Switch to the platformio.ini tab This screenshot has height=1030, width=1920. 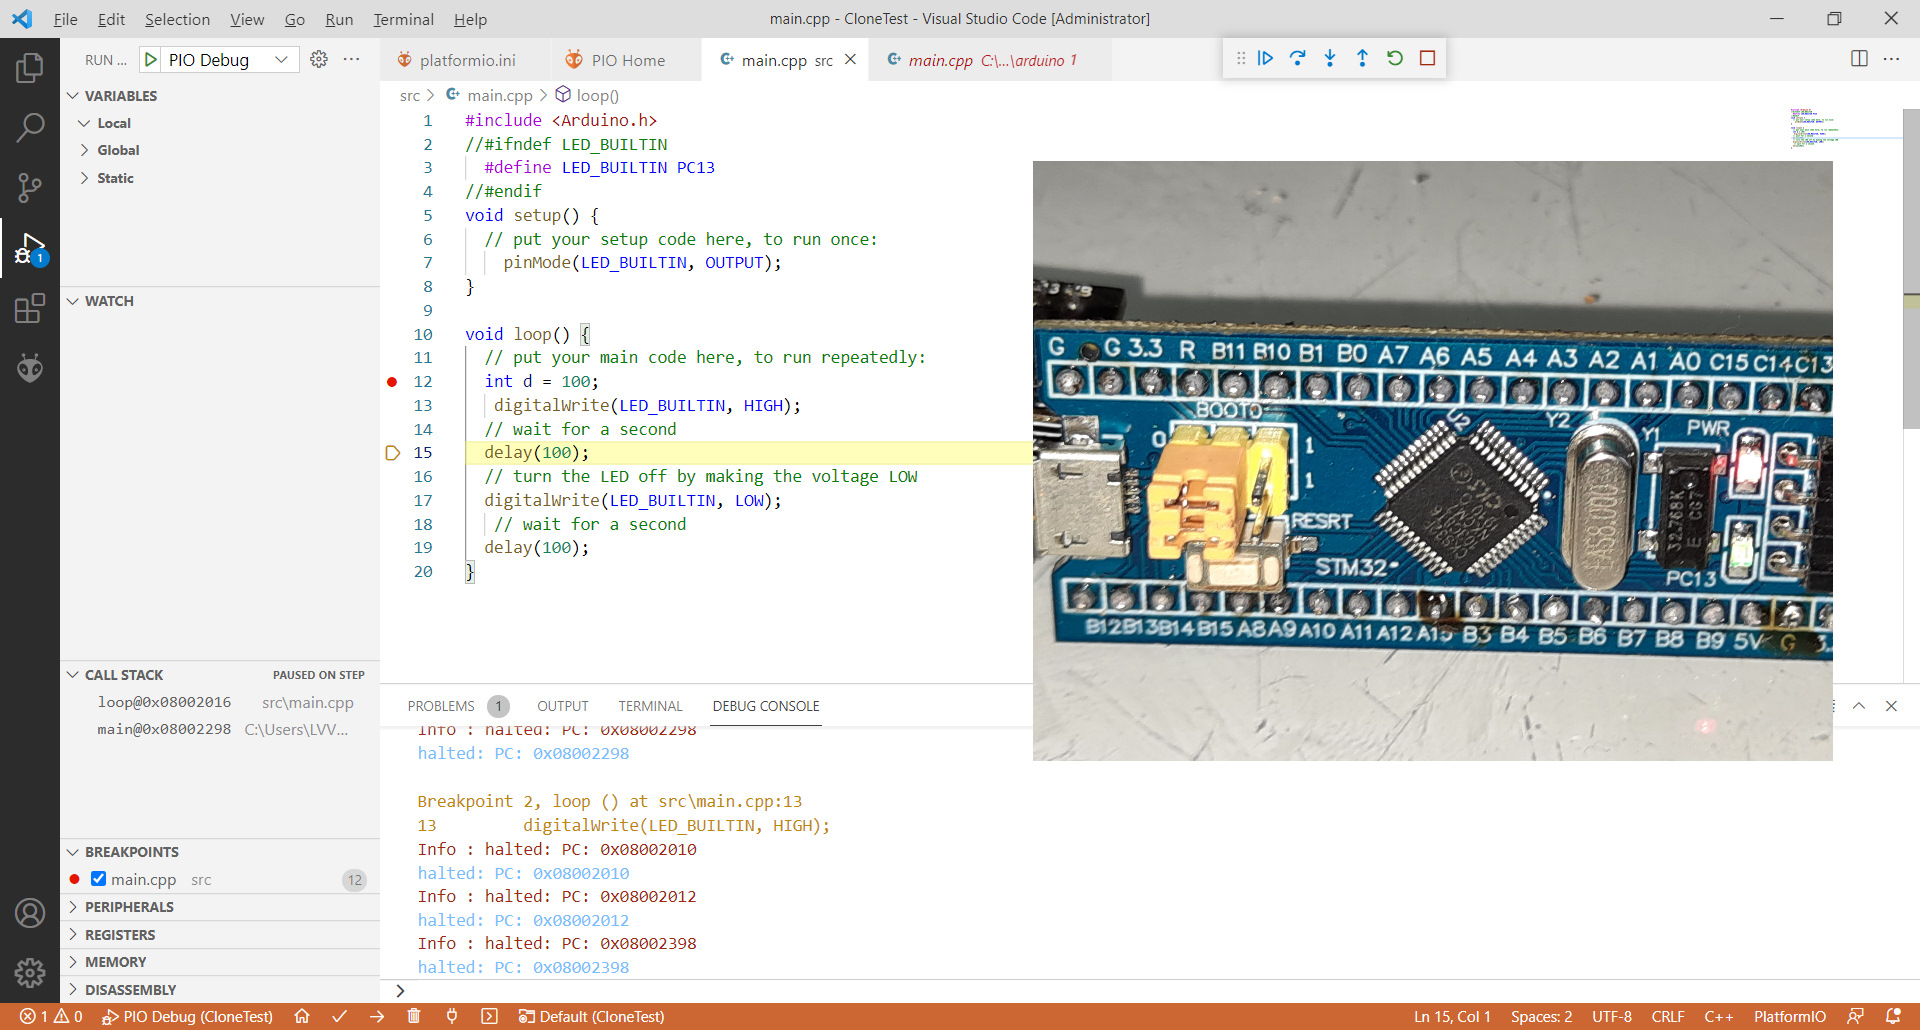tap(467, 60)
